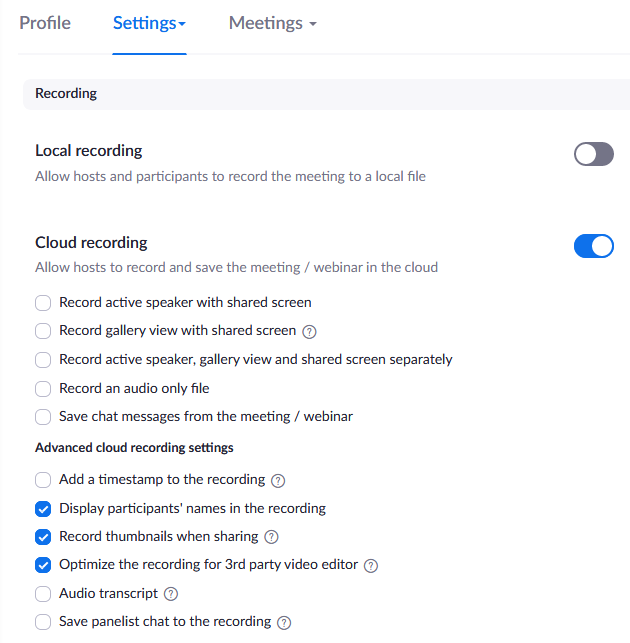Screen dimensions: 630x643
Task: Turn off the Cloud recording toggle
Action: click(x=593, y=246)
